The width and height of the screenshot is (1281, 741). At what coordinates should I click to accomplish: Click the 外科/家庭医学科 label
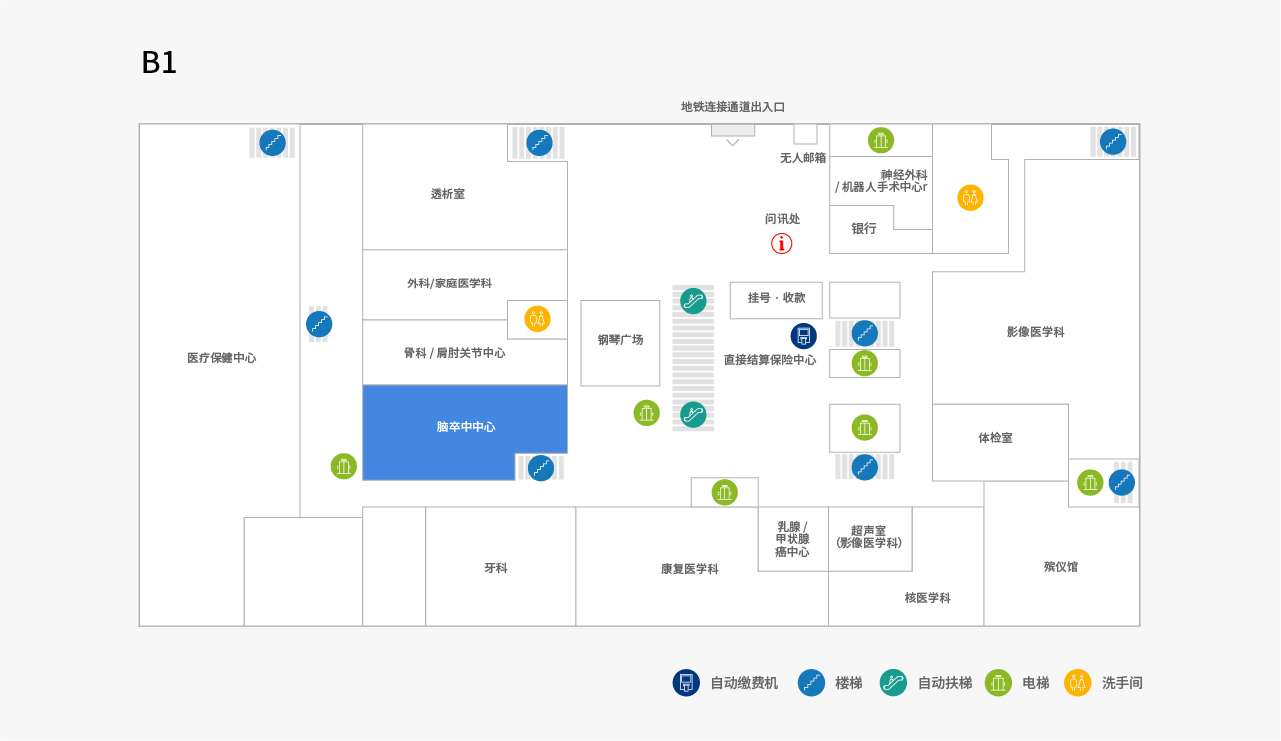449,284
